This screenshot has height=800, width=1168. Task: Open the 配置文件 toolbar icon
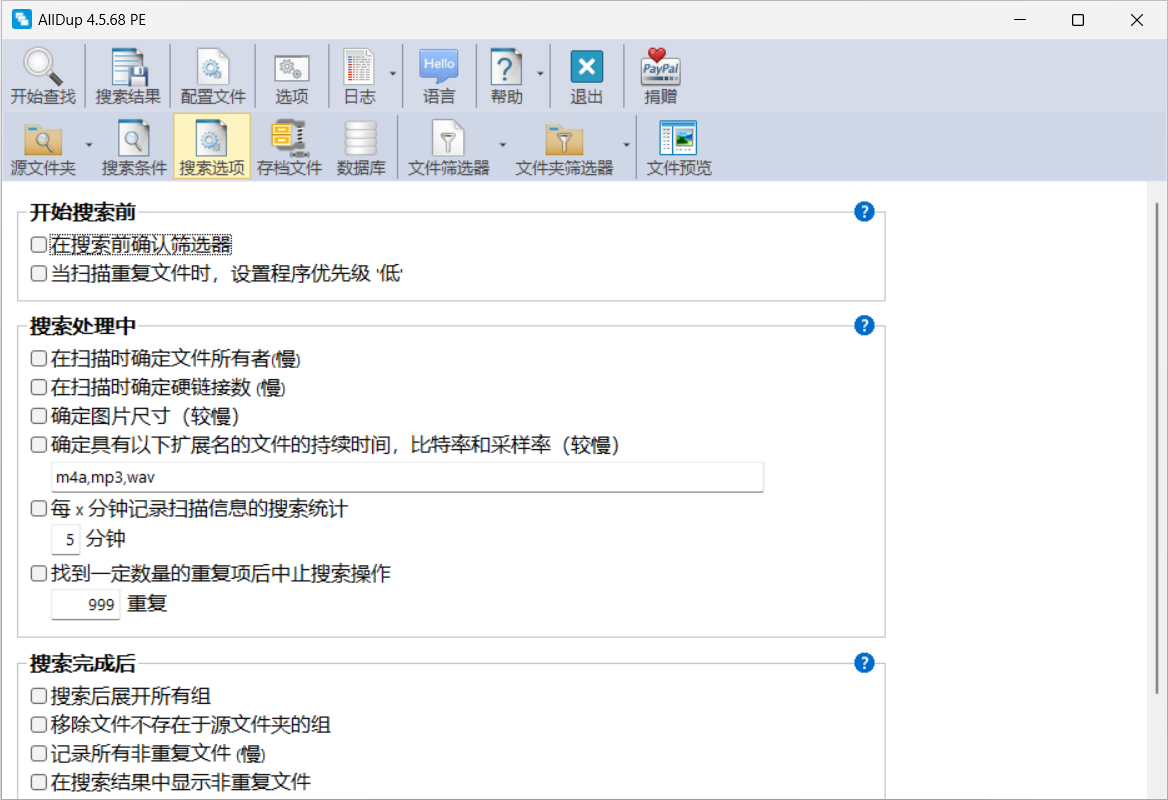pyautogui.click(x=213, y=68)
